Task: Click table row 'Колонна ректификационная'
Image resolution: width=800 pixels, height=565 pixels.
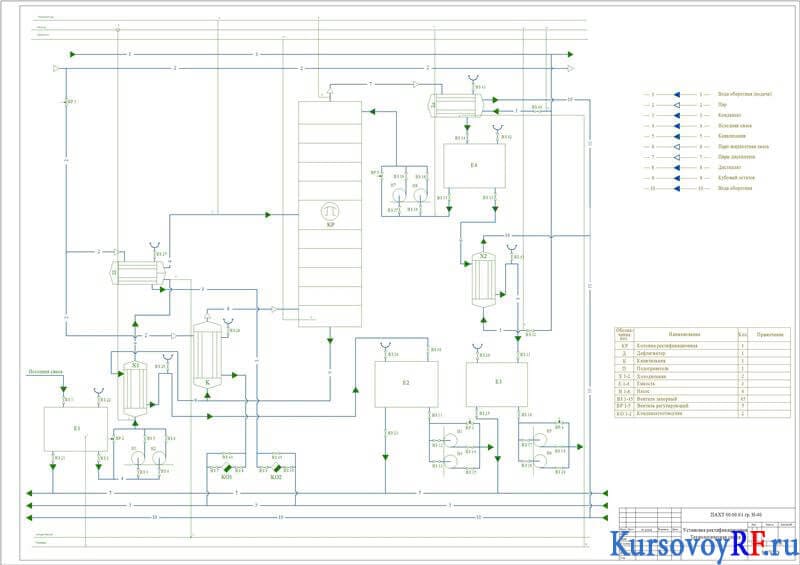Action: tap(703, 346)
